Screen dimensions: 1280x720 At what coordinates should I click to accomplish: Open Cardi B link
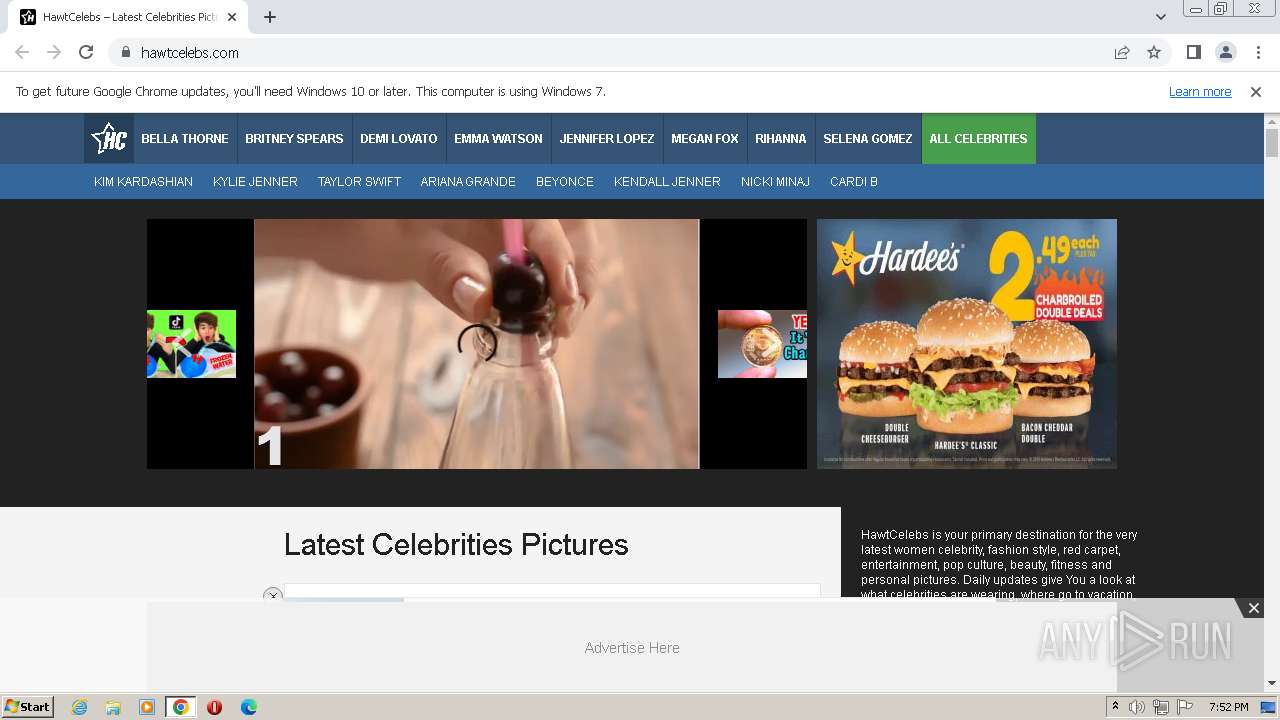click(854, 182)
